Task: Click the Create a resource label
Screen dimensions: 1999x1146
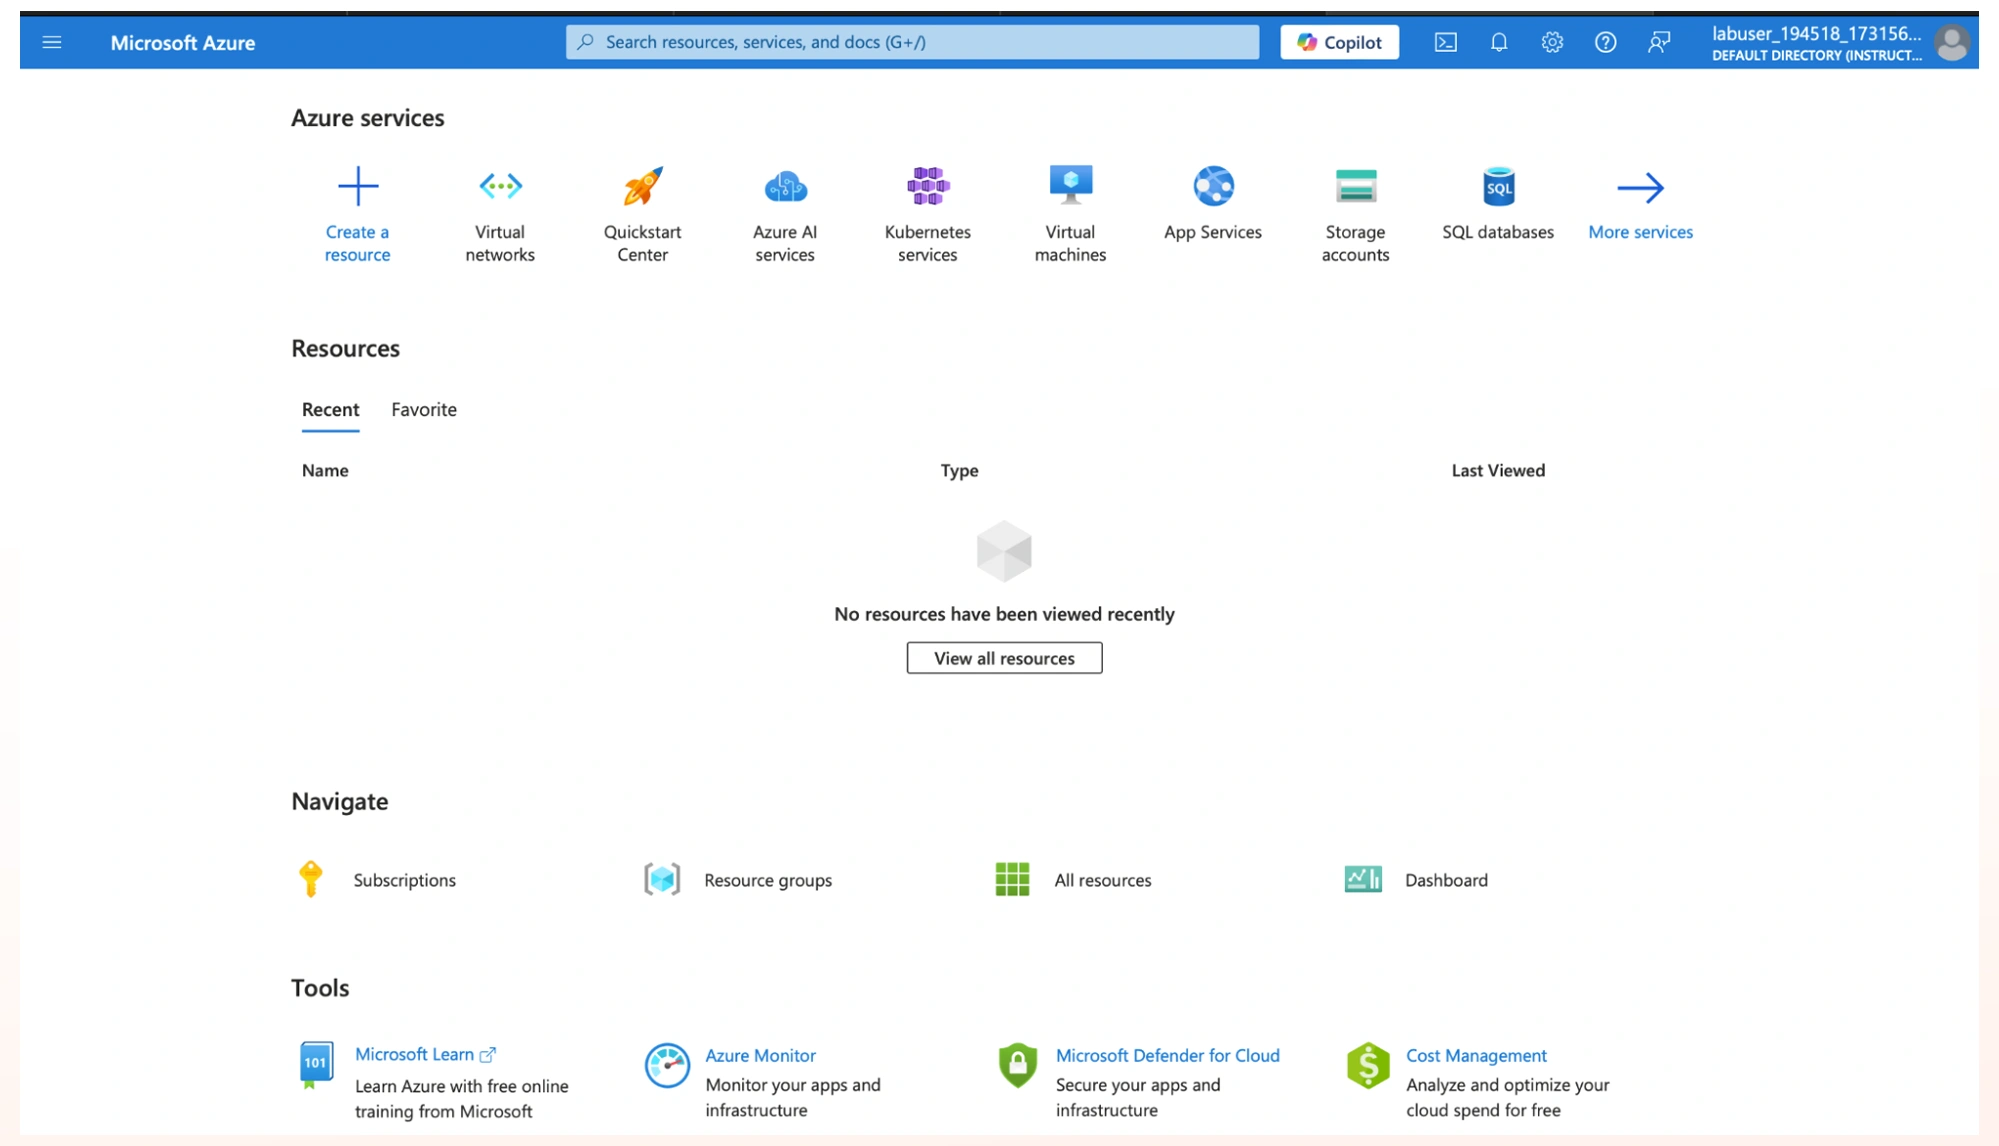Action: (x=357, y=243)
